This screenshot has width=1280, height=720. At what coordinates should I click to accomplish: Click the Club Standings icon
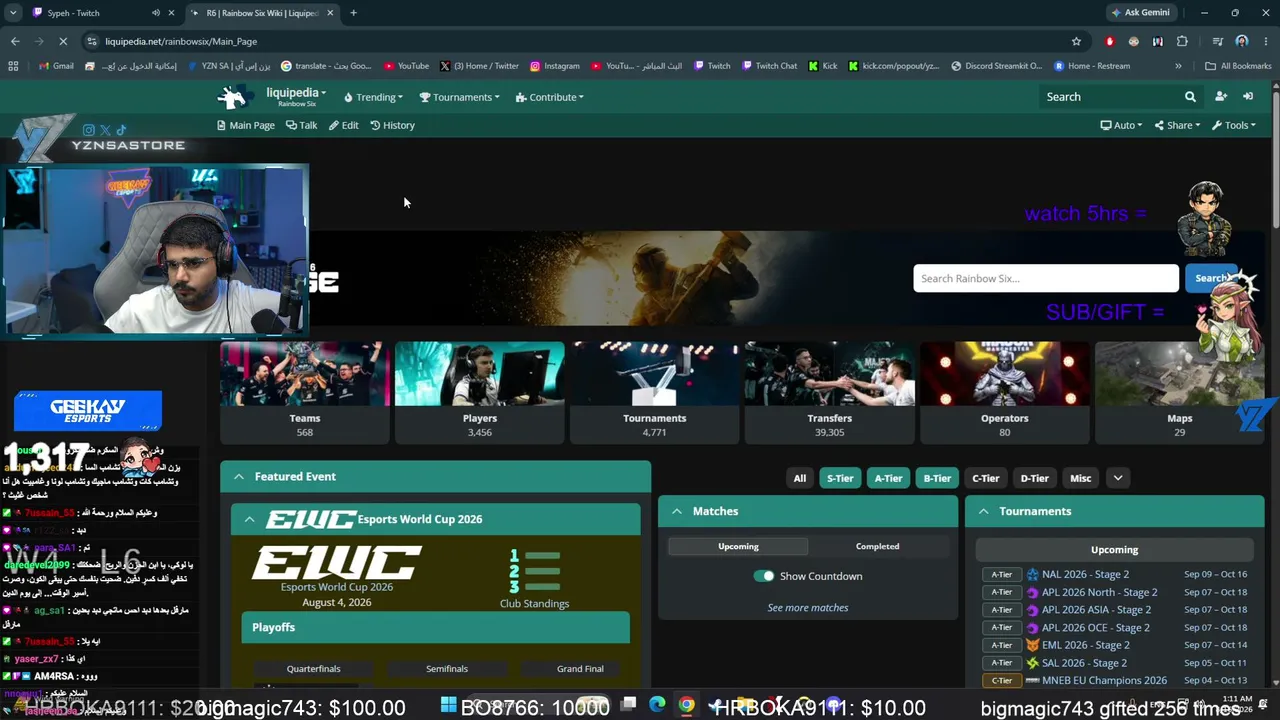tap(534, 571)
